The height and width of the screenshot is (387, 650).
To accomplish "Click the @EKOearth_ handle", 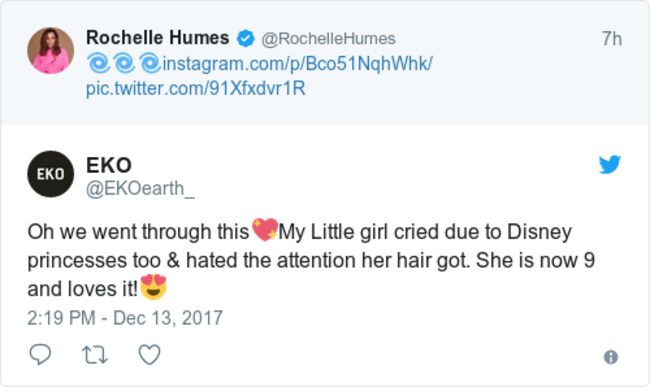I will click(x=140, y=189).
